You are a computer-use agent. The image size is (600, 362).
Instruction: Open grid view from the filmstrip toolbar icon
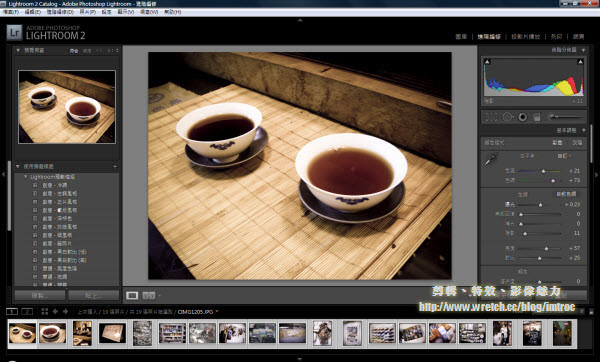45,311
